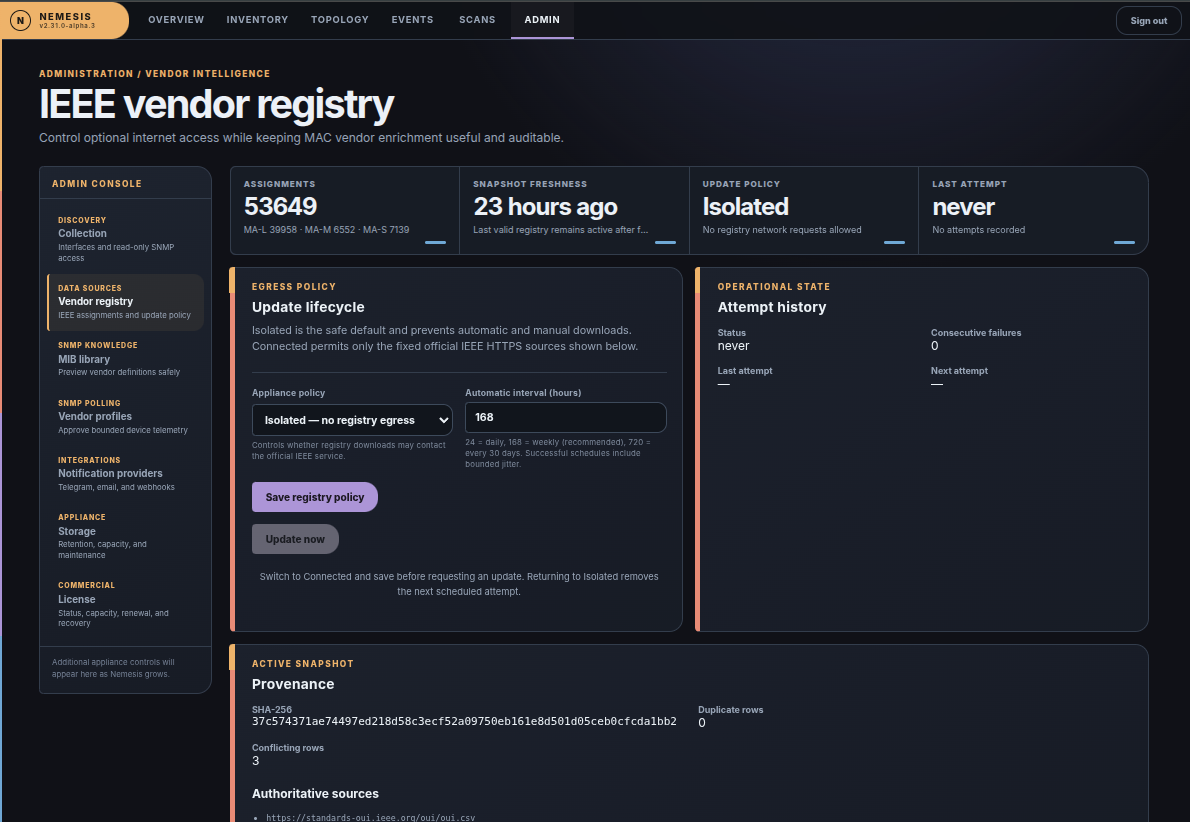Click the Consecutive failures value 0
This screenshot has height=822, width=1190.
coord(934,346)
